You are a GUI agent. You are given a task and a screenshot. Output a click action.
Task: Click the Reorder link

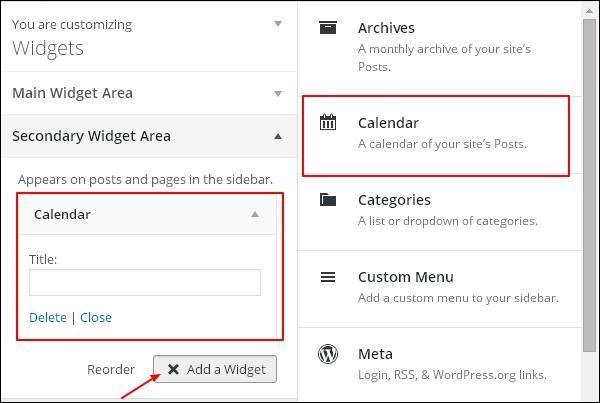[111, 369]
